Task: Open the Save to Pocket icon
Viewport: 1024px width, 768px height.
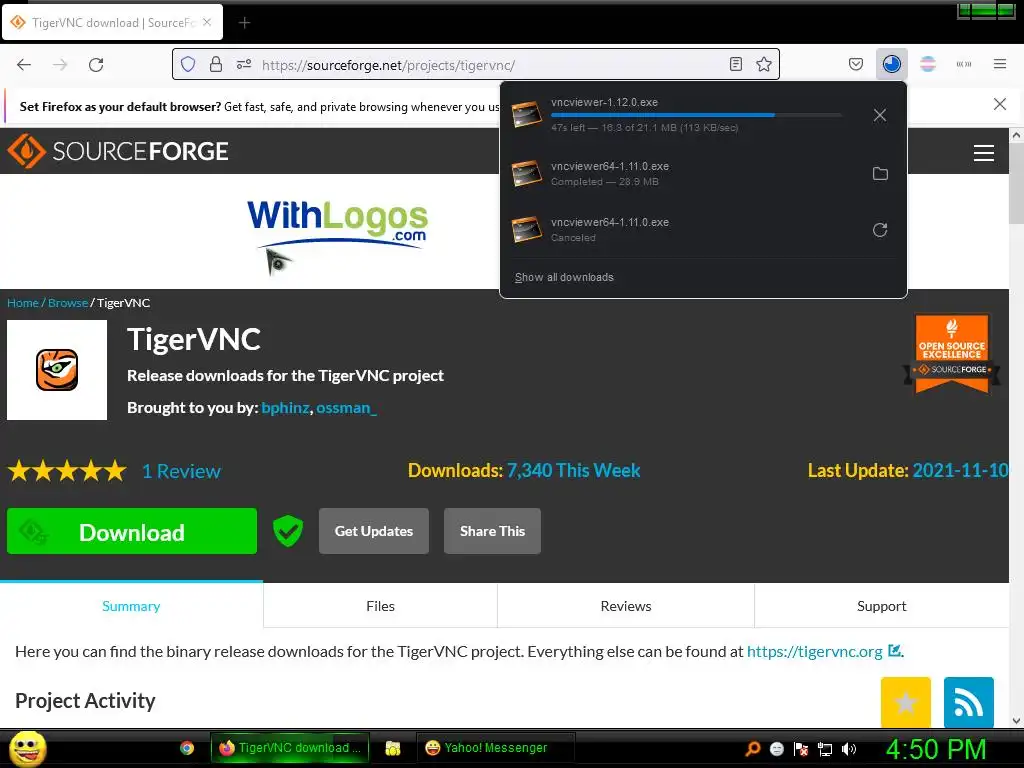Action: pos(856,64)
